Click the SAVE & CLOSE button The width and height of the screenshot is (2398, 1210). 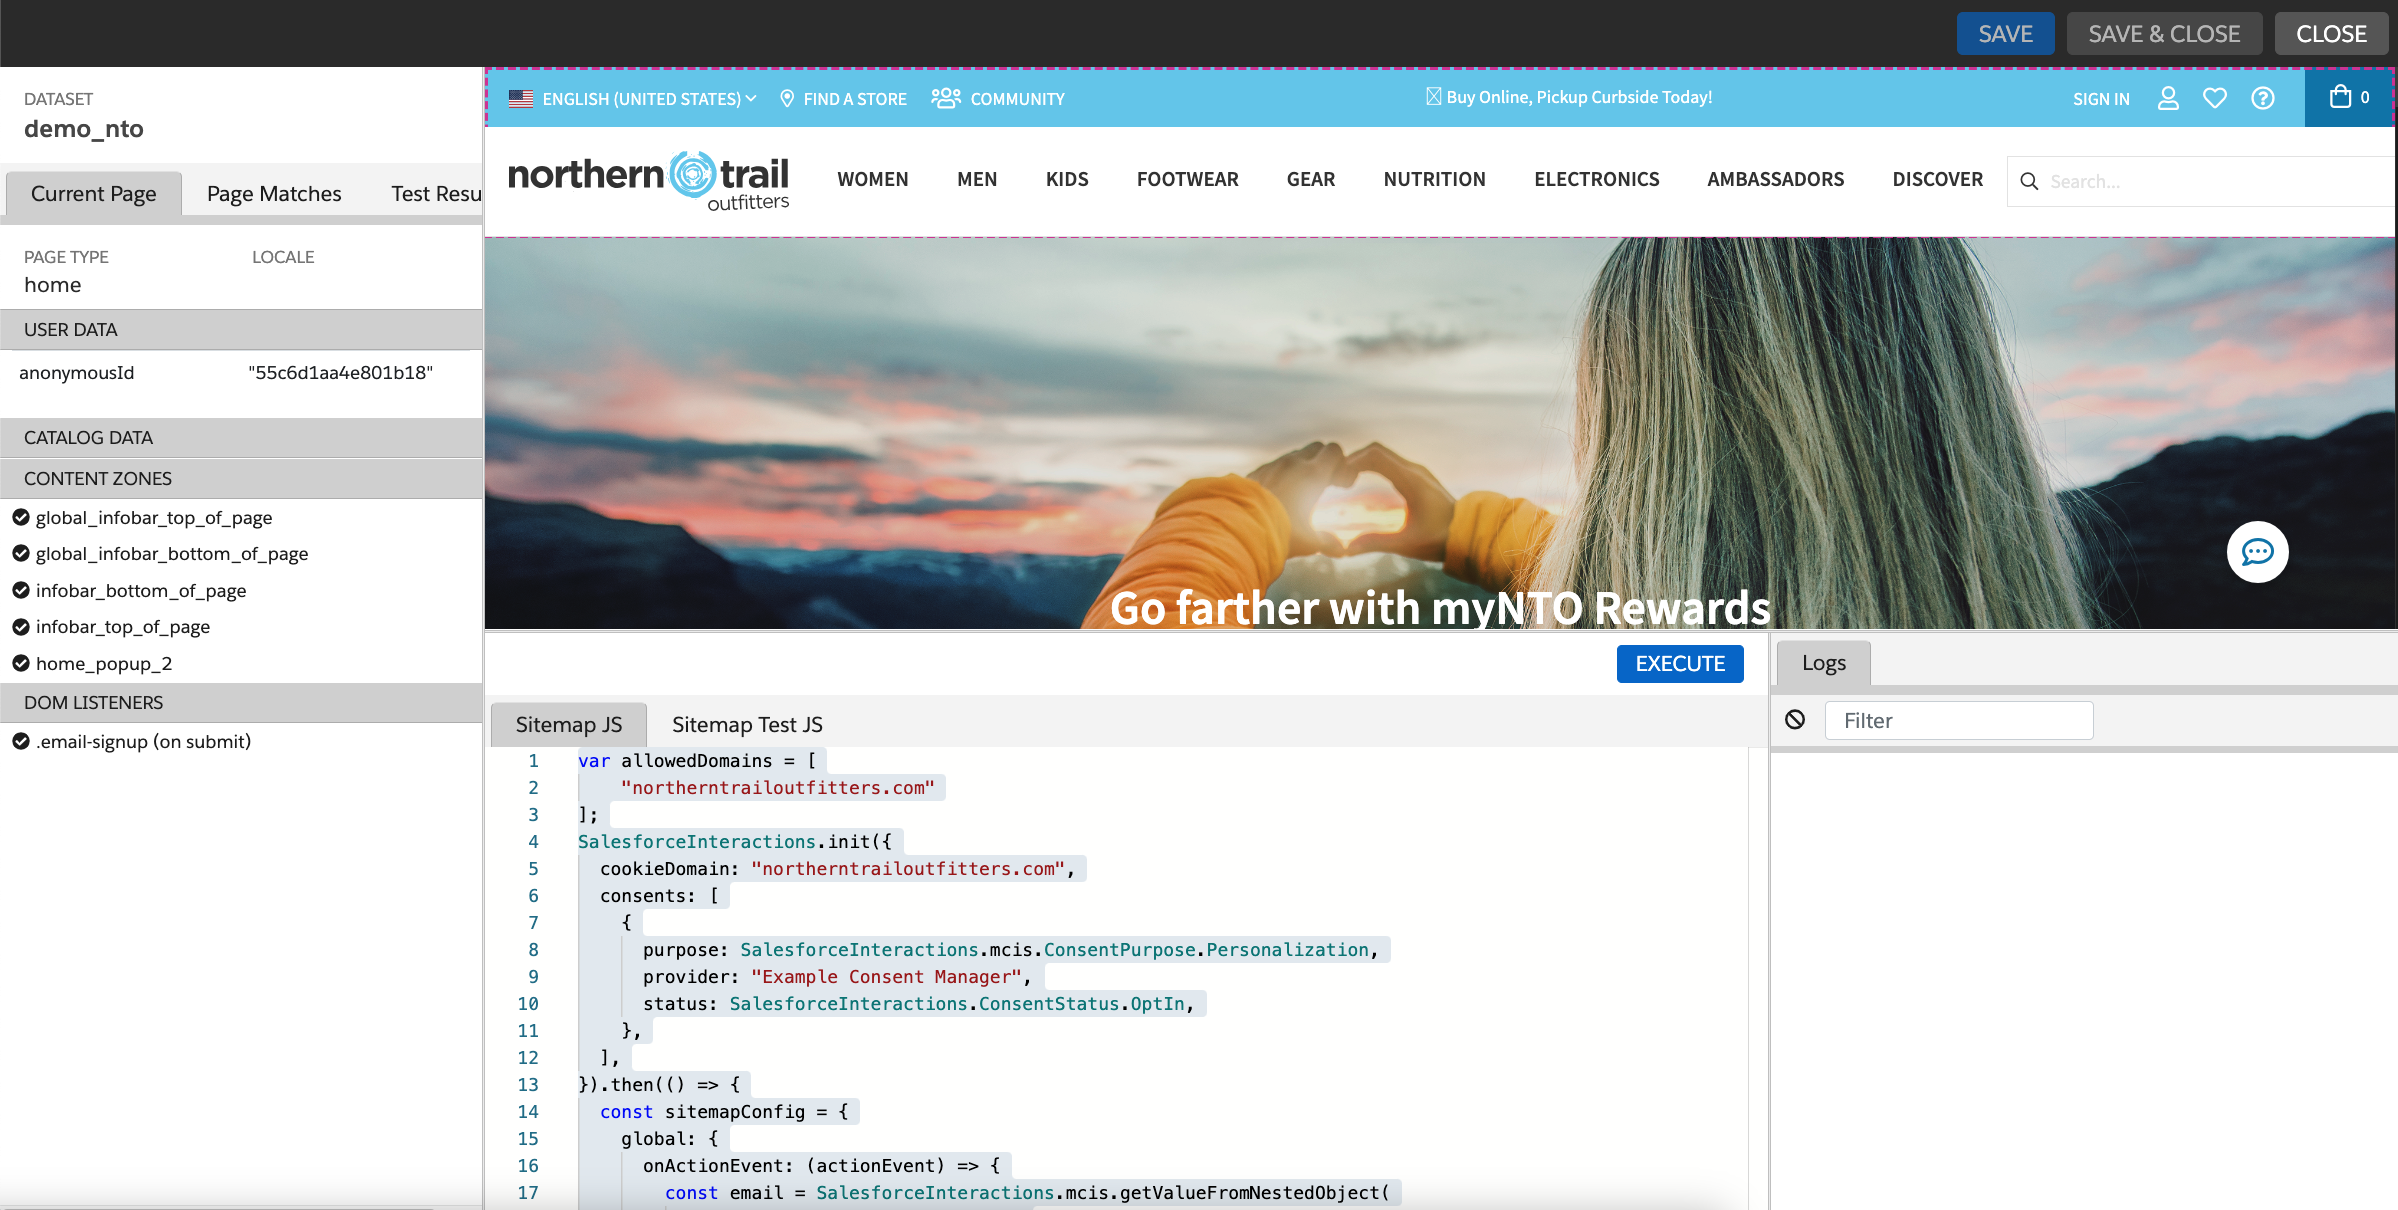pos(2164,34)
